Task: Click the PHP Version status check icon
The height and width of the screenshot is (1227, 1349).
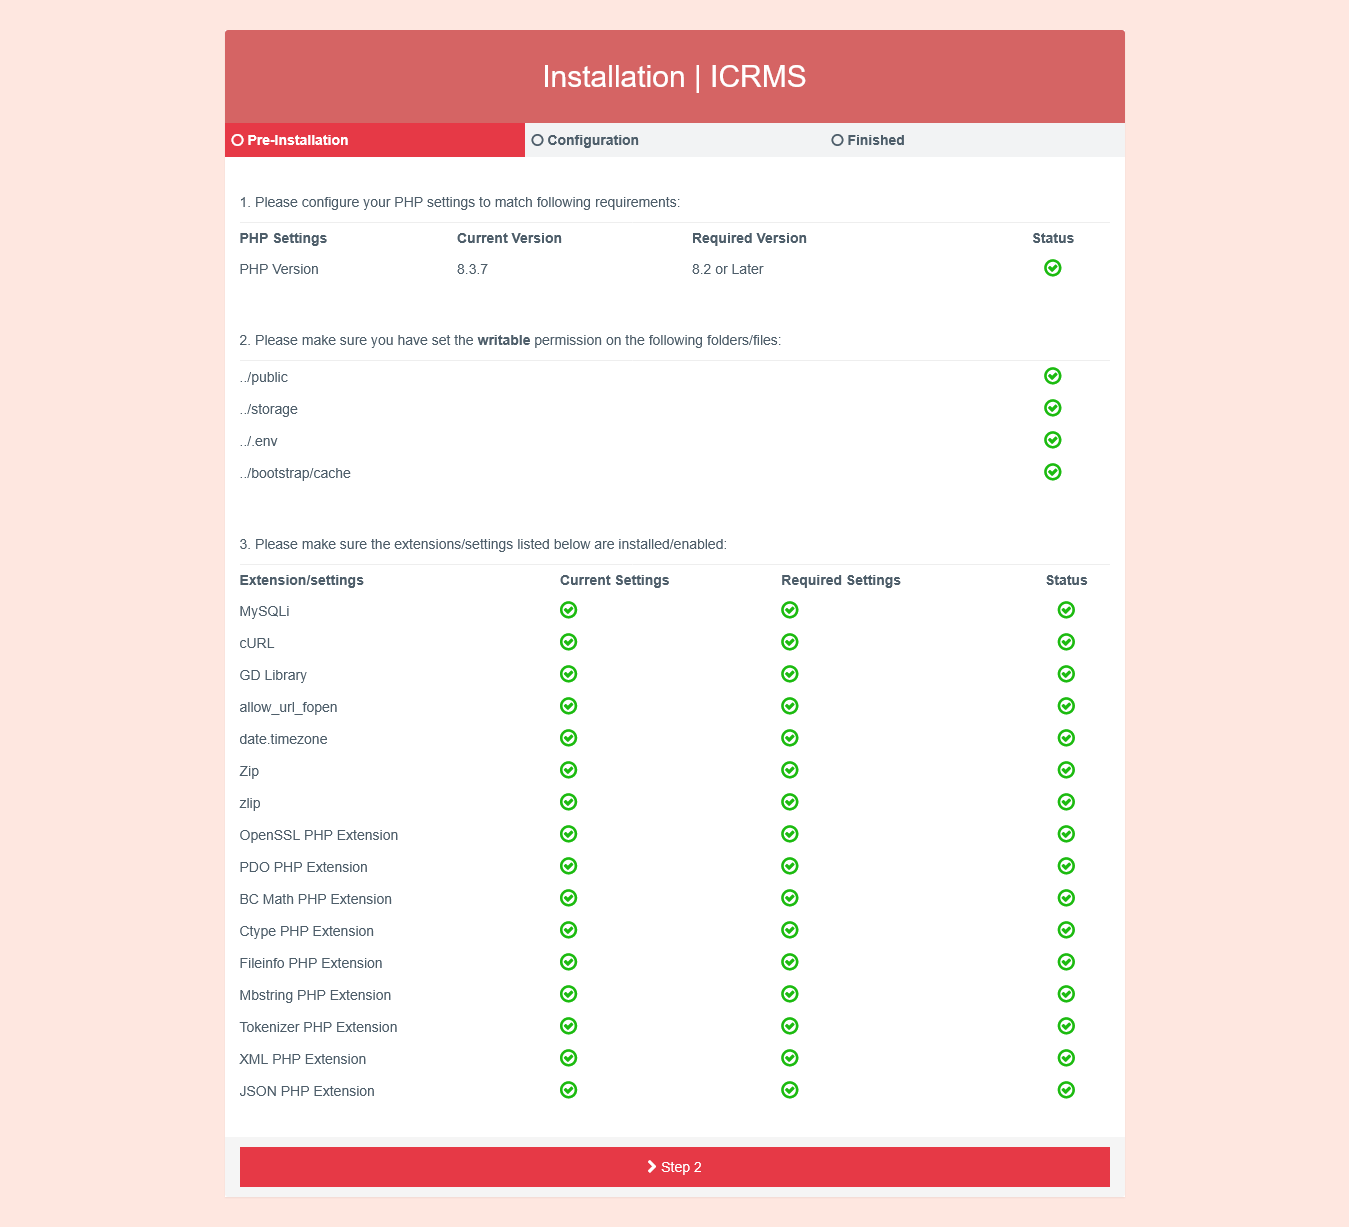Action: [x=1052, y=268]
